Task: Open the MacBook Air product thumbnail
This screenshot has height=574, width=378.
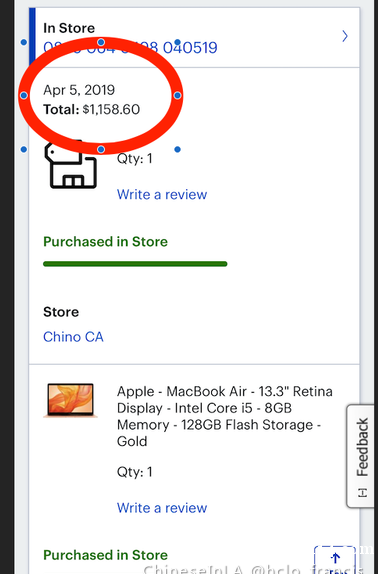Action: pos(71,400)
